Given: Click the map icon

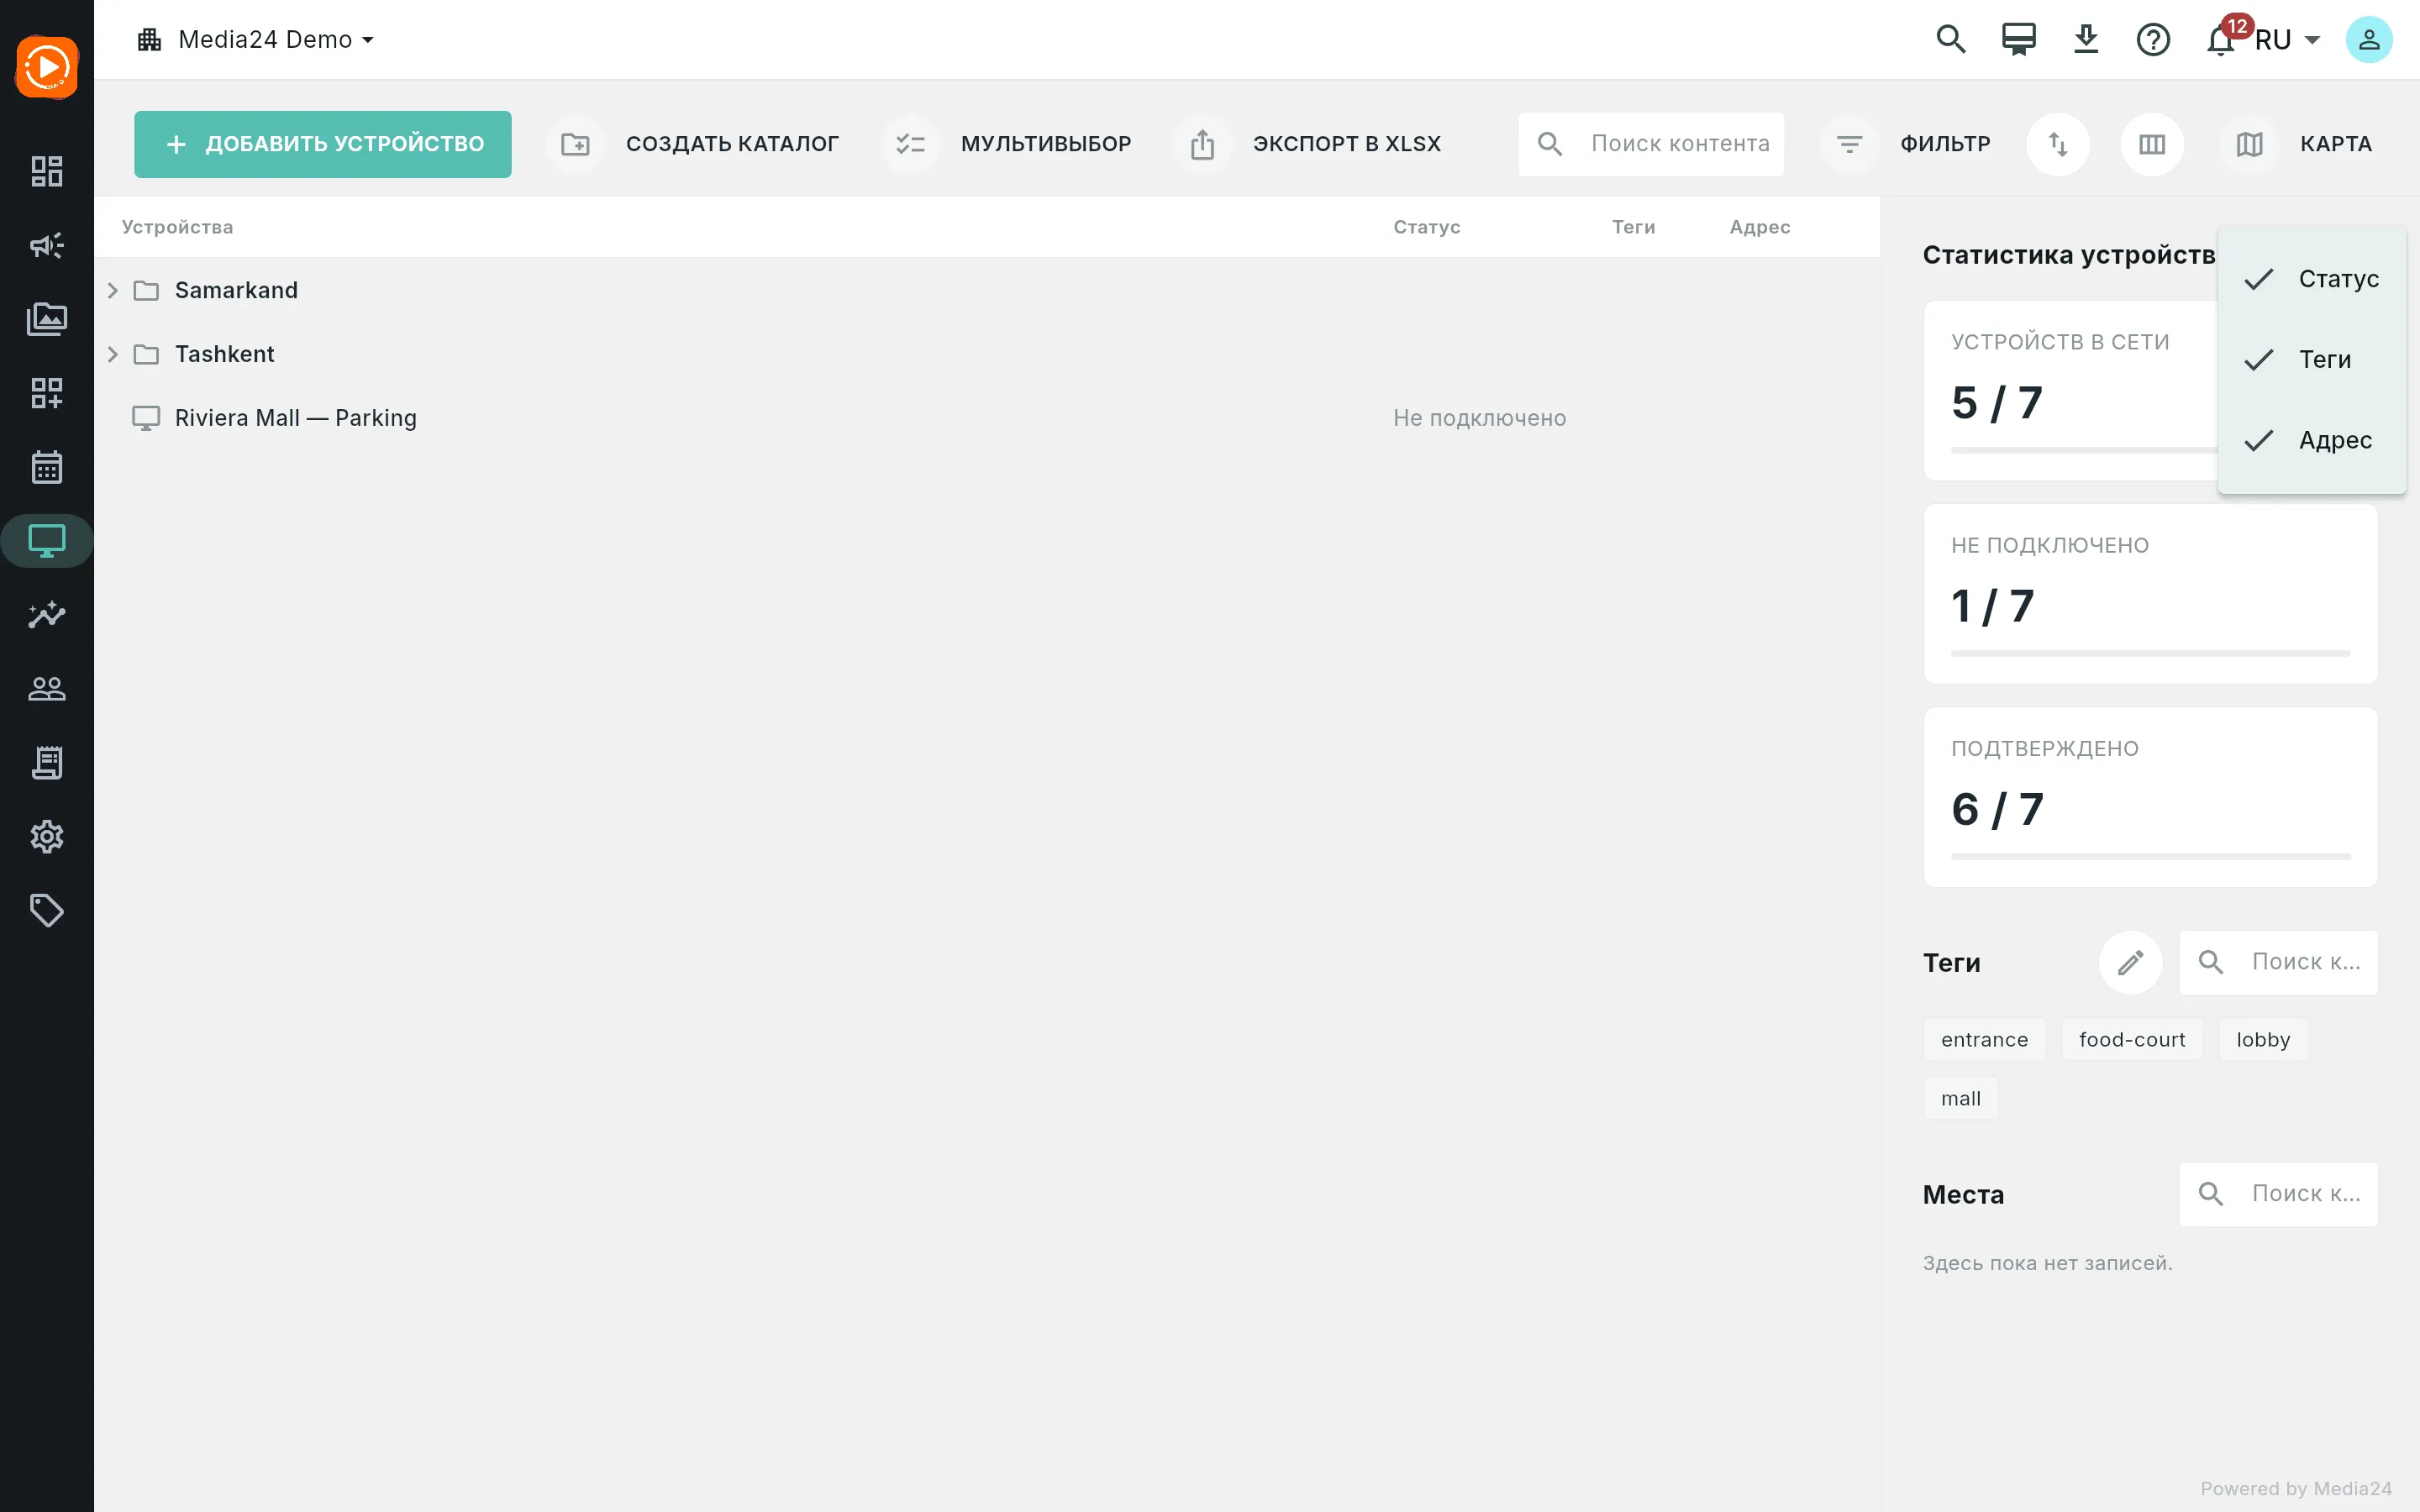Looking at the screenshot, I should coord(2249,144).
